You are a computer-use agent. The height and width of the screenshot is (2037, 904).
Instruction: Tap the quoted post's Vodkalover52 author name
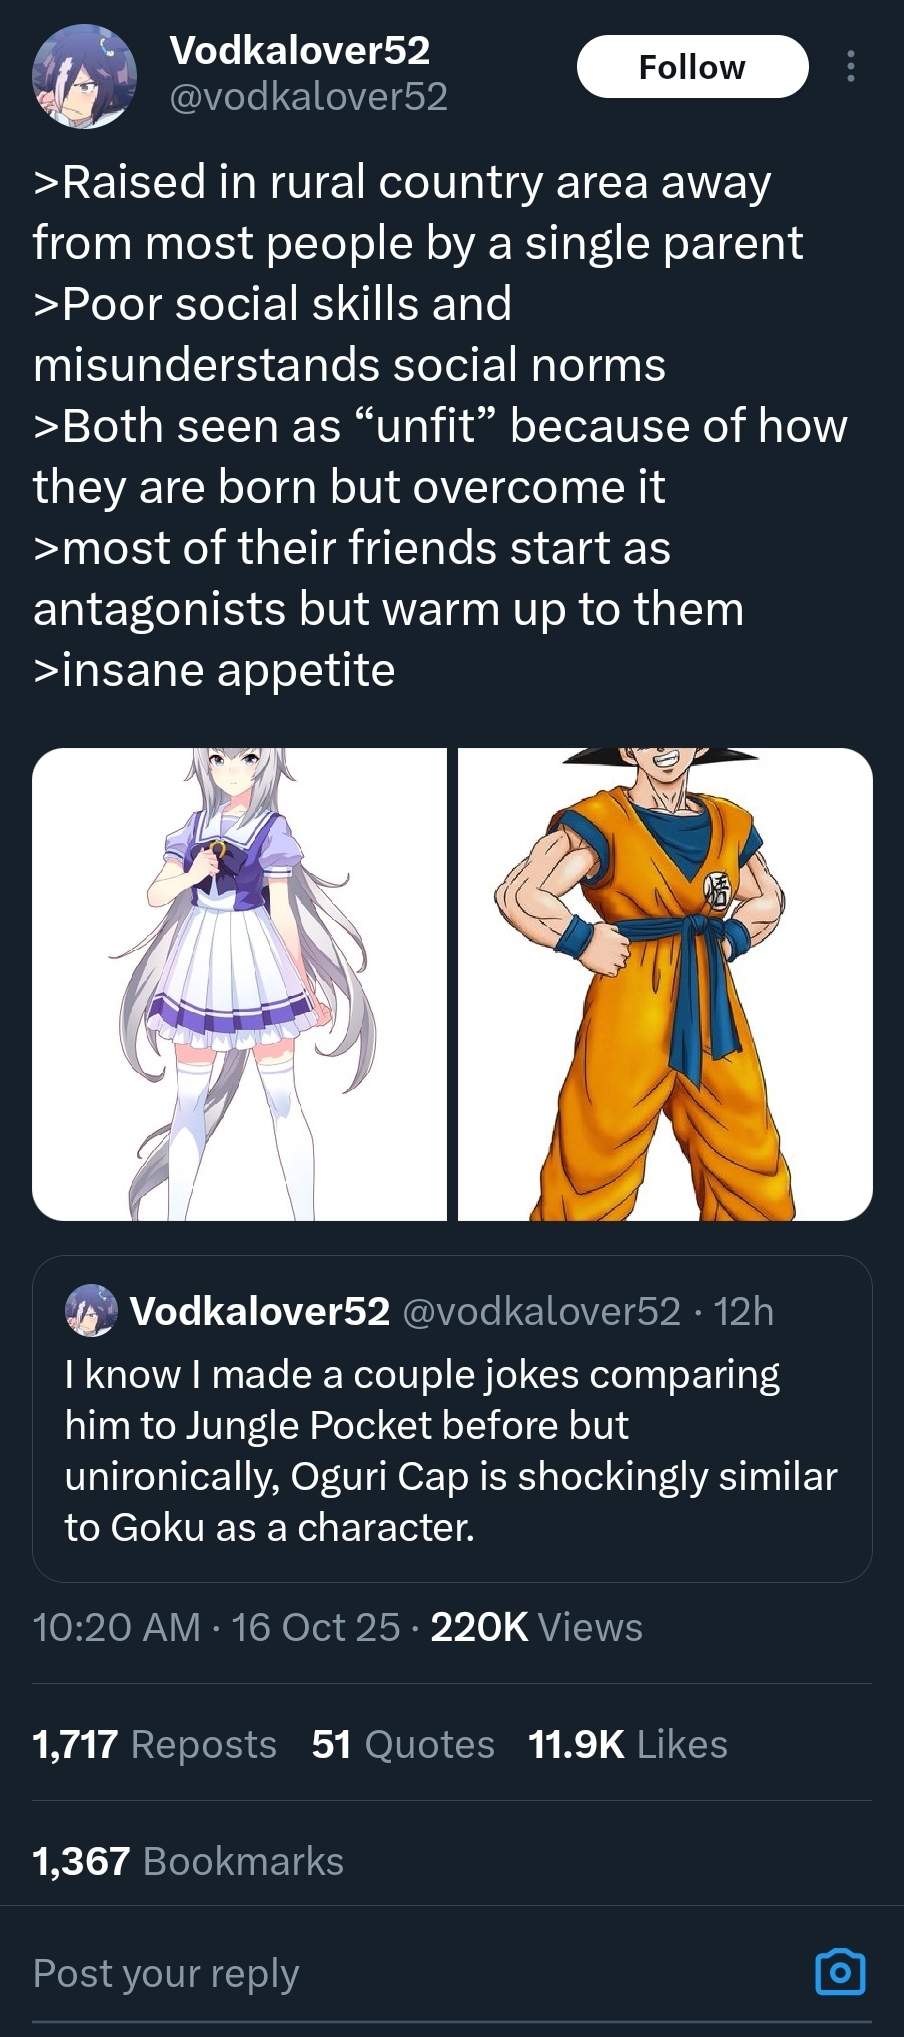(260, 1311)
